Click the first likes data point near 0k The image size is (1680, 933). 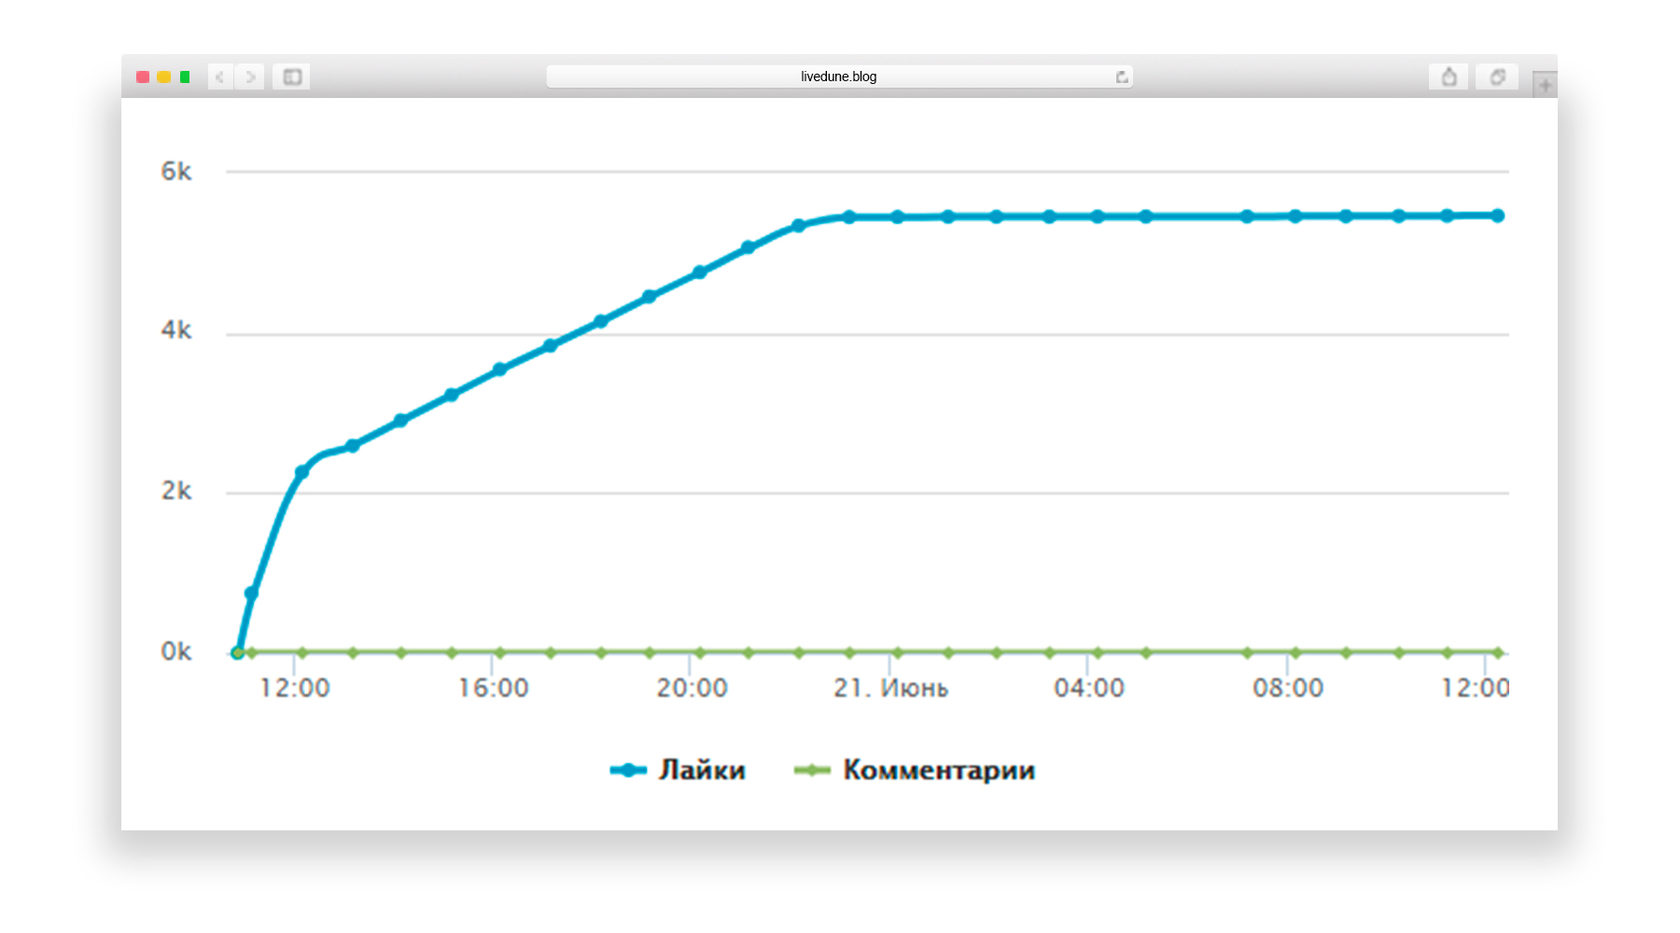pos(238,652)
